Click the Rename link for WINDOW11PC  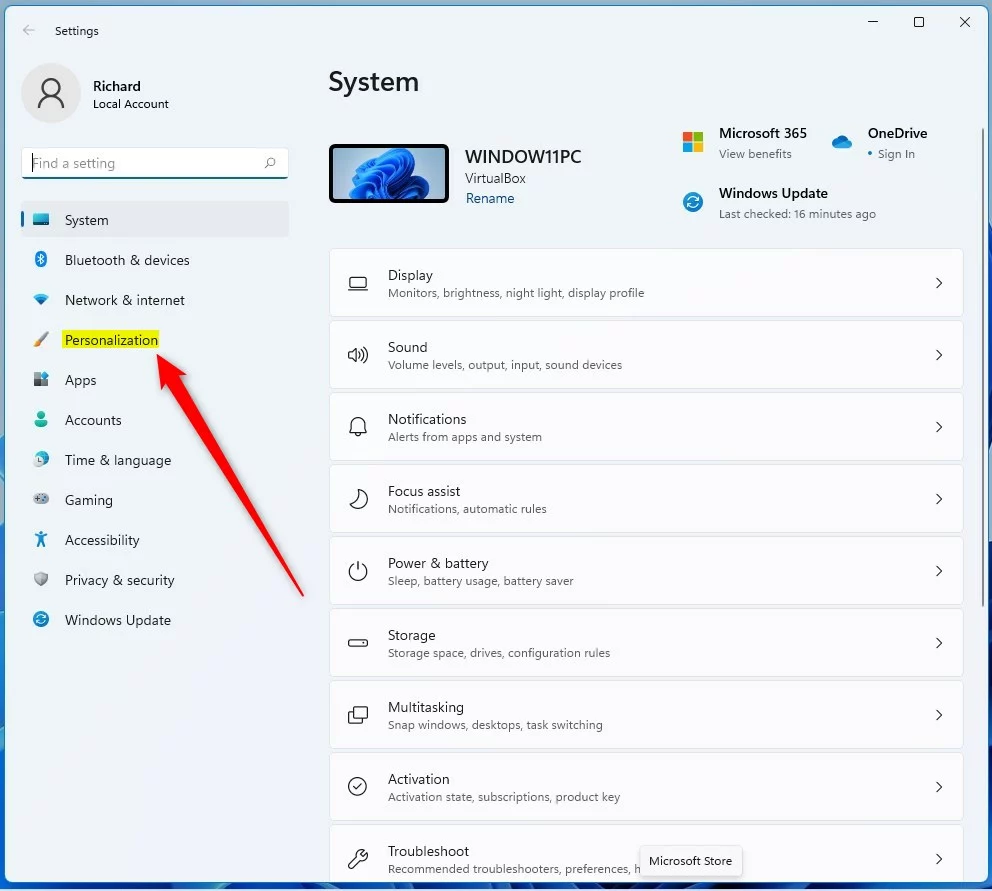point(490,198)
